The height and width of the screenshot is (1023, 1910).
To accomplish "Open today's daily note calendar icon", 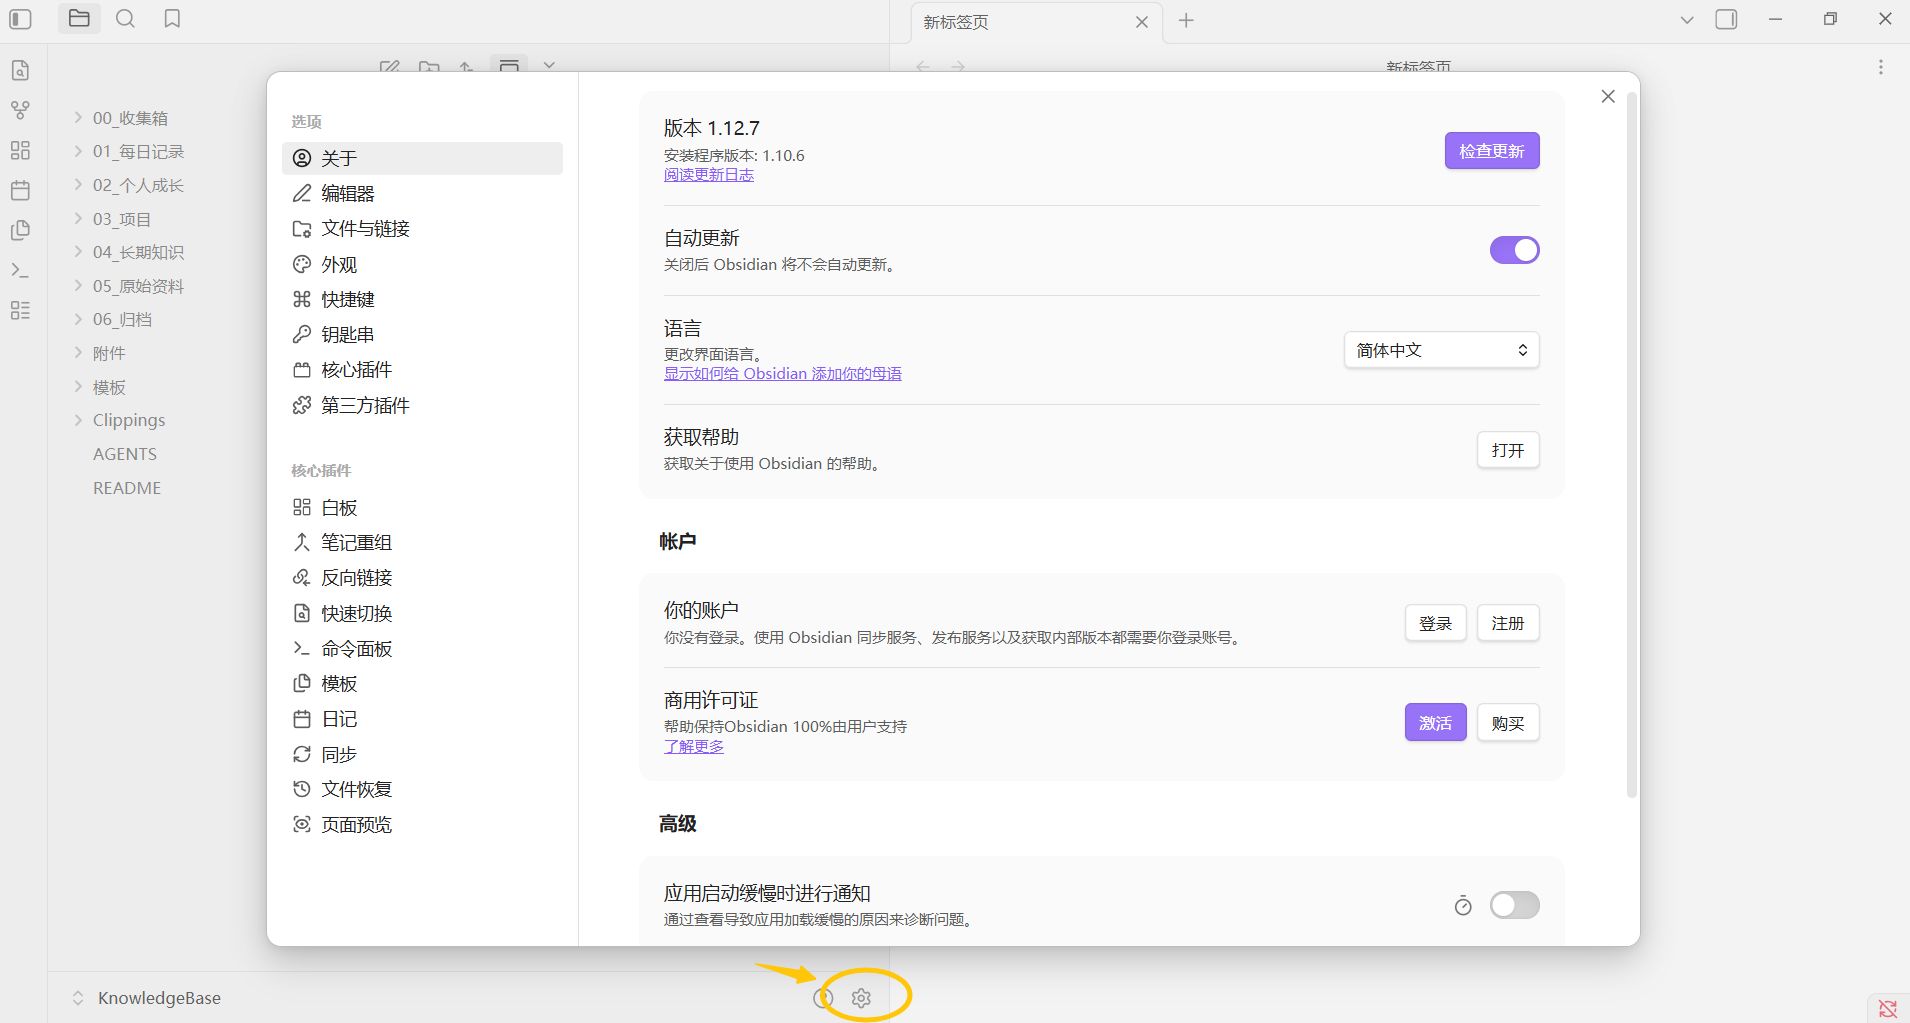I will [20, 190].
